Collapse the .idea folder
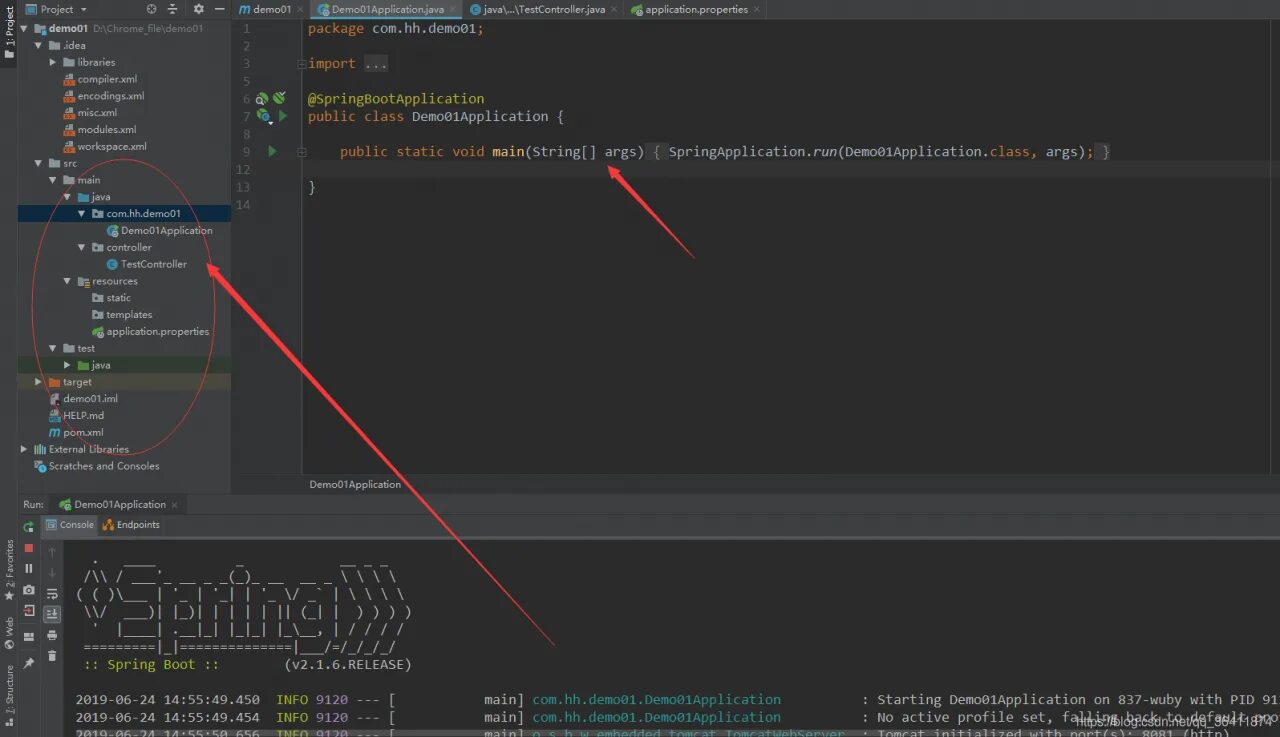 click(39, 45)
